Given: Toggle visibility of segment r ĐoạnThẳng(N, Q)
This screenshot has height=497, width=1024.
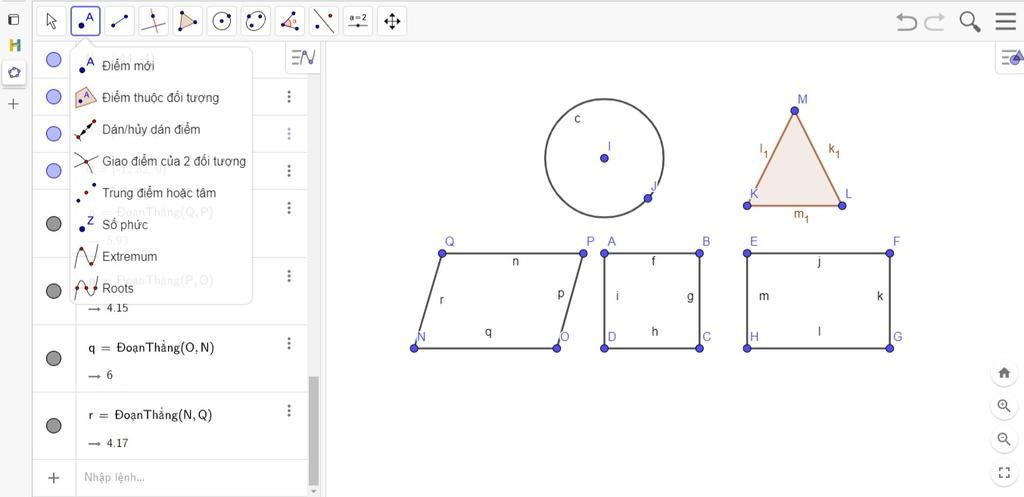Looking at the screenshot, I should pos(54,426).
